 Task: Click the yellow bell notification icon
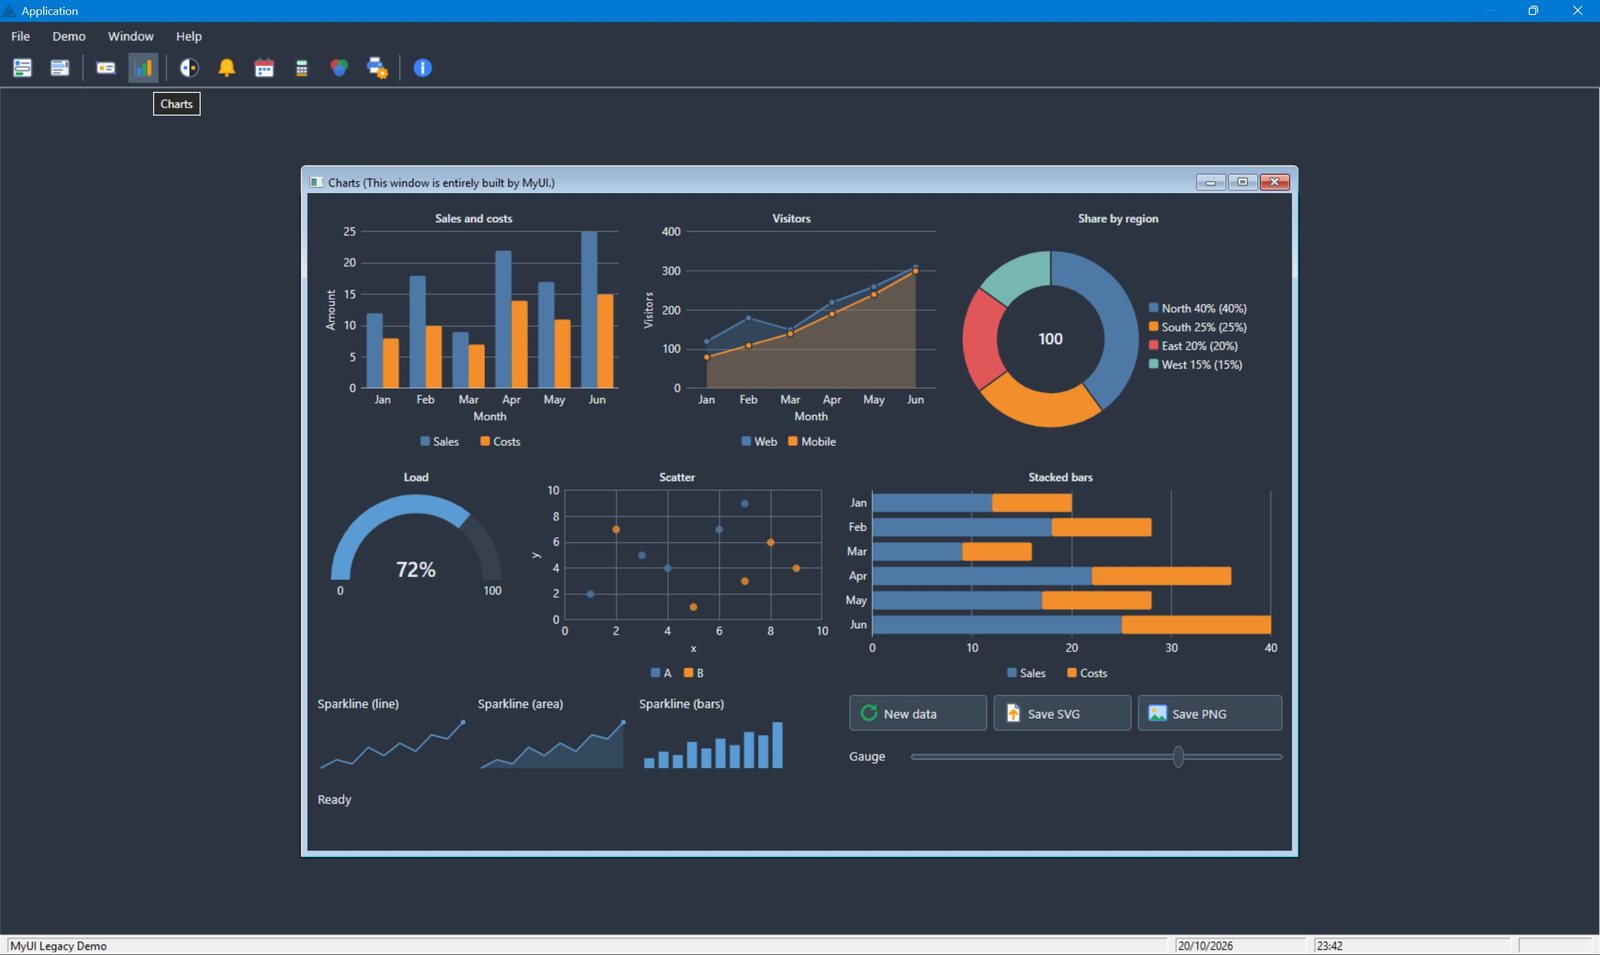[227, 68]
